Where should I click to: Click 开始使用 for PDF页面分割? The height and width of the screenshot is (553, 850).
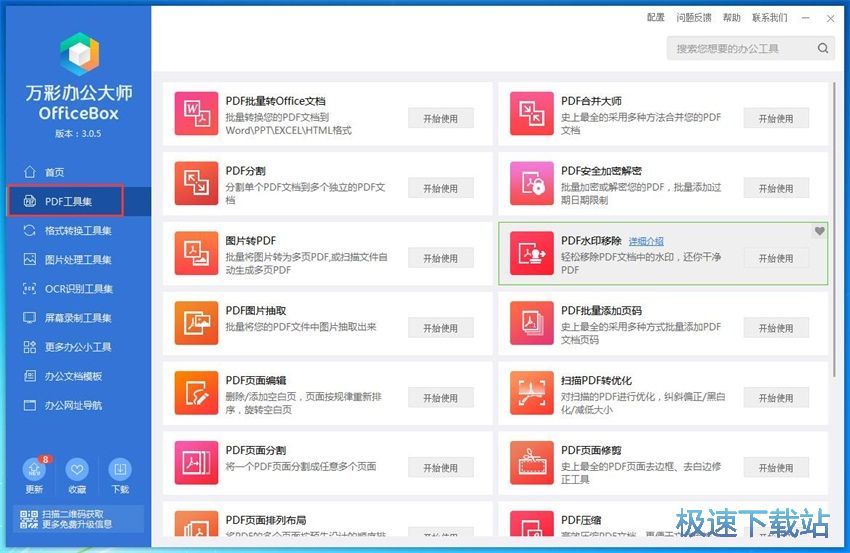[x=441, y=468]
